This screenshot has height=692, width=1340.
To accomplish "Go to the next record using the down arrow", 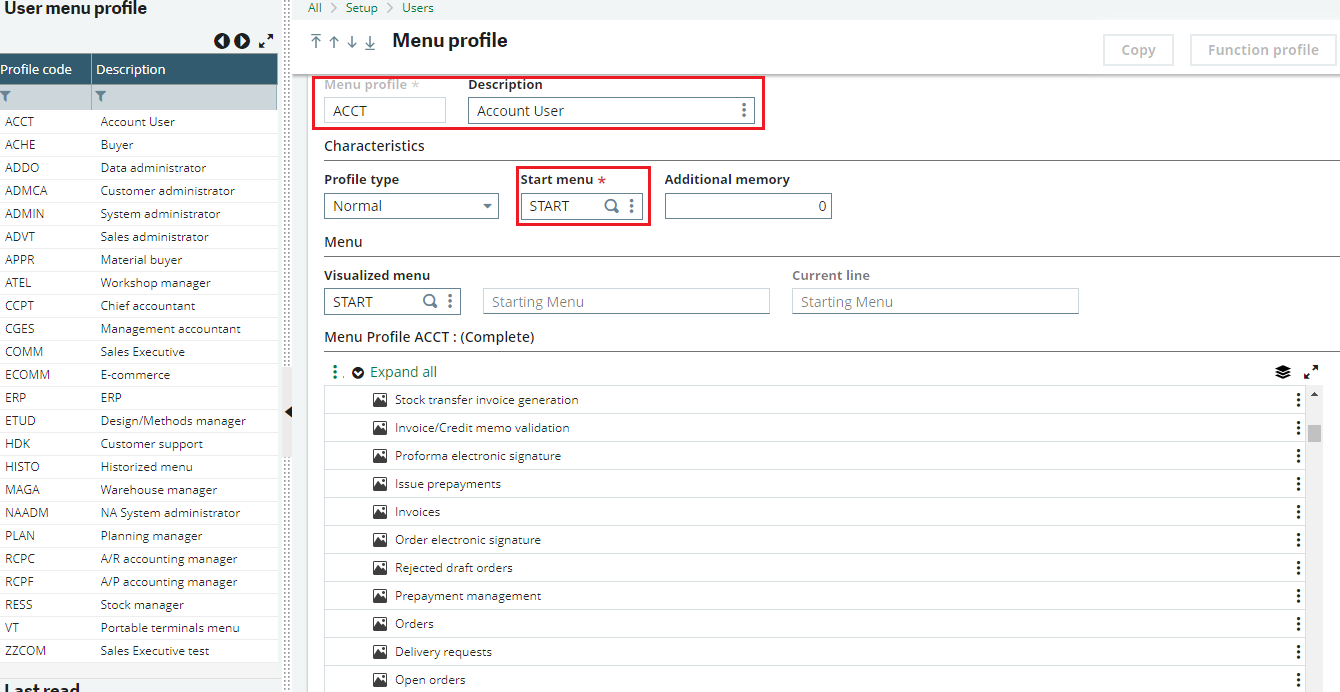I will click(351, 43).
